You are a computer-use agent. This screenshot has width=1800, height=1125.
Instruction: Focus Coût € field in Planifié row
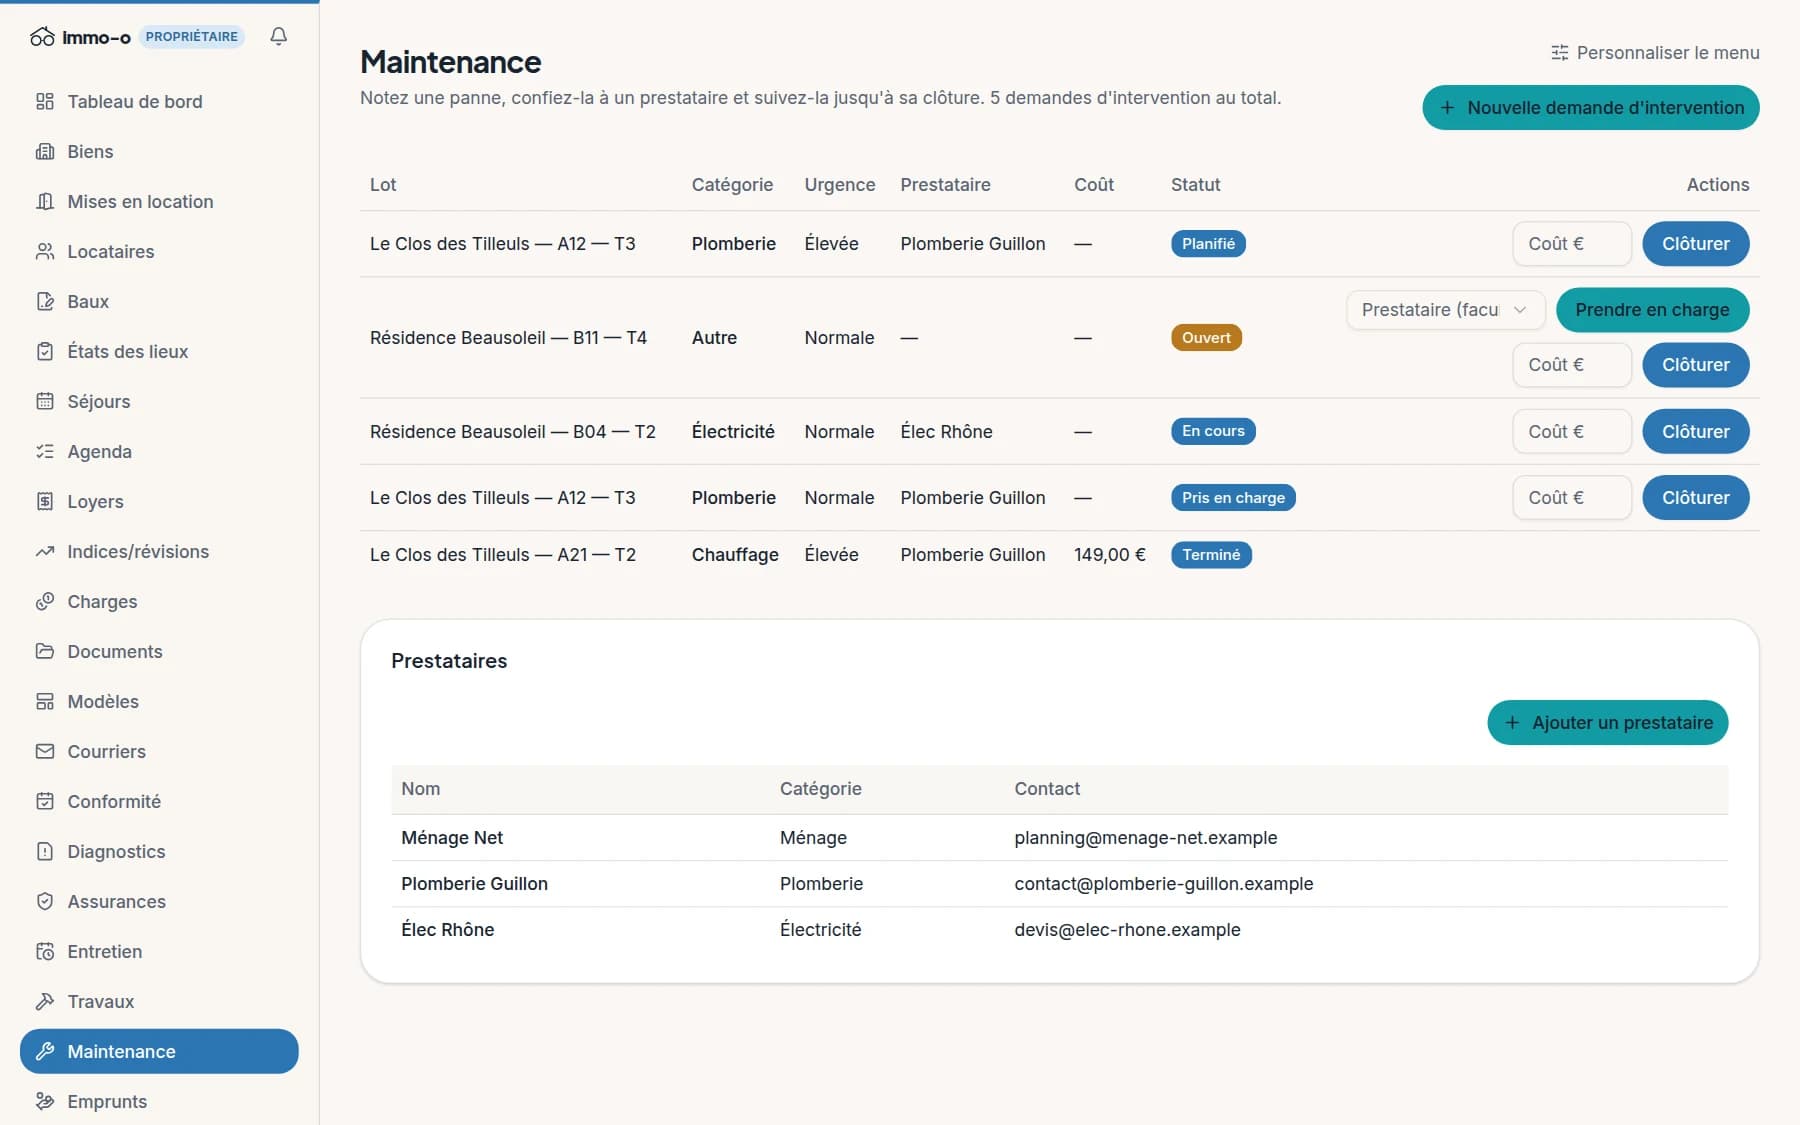pos(1572,244)
